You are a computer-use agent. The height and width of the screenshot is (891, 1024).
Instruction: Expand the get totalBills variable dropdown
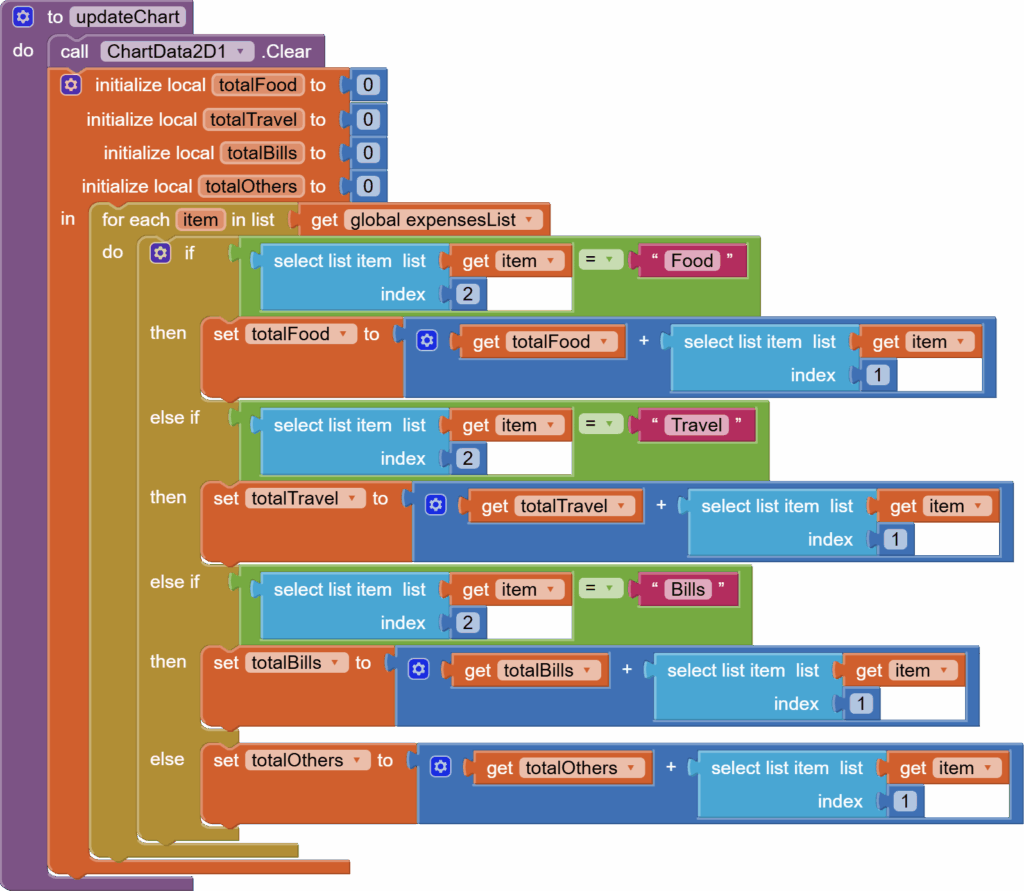590,670
